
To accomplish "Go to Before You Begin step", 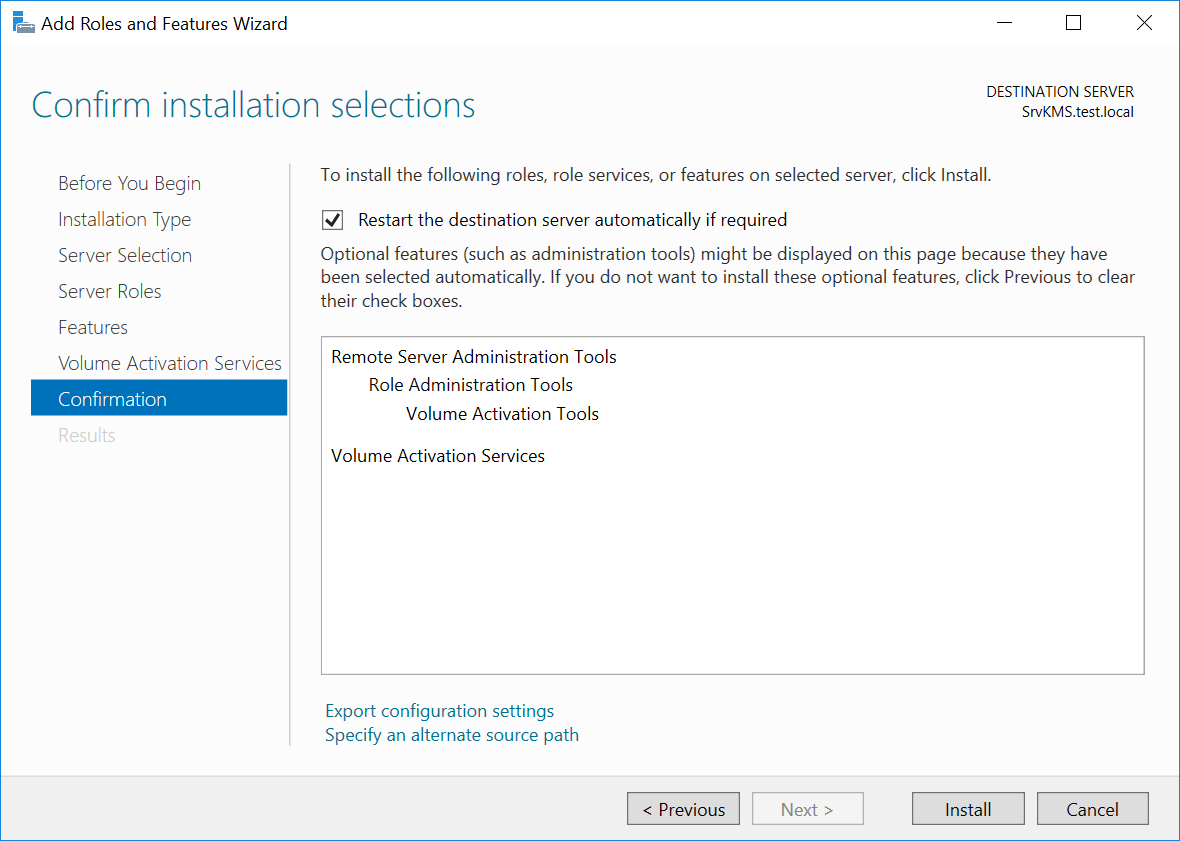I will tap(129, 184).
